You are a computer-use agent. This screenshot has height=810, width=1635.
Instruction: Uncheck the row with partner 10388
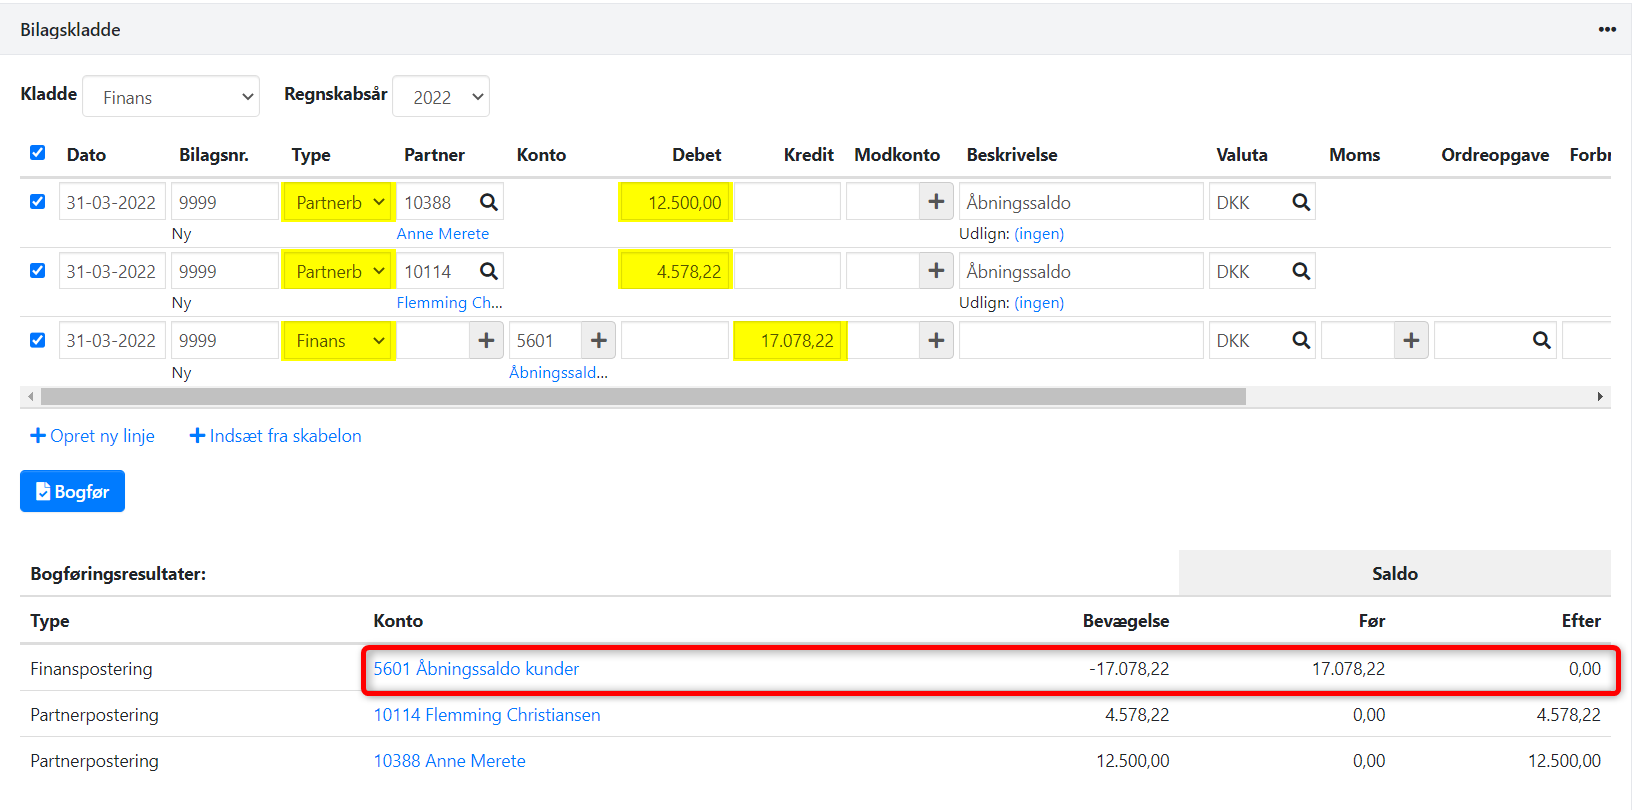(38, 201)
